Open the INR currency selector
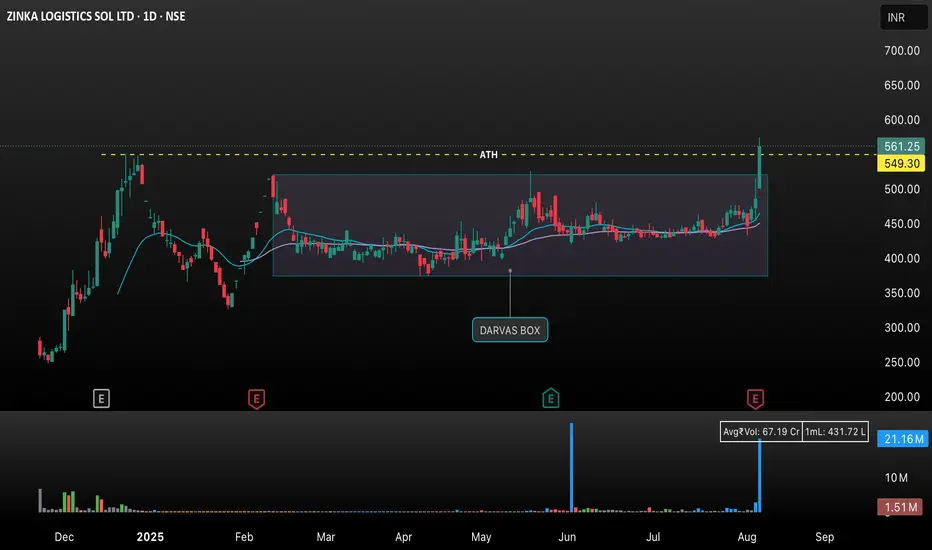 [x=903, y=17]
